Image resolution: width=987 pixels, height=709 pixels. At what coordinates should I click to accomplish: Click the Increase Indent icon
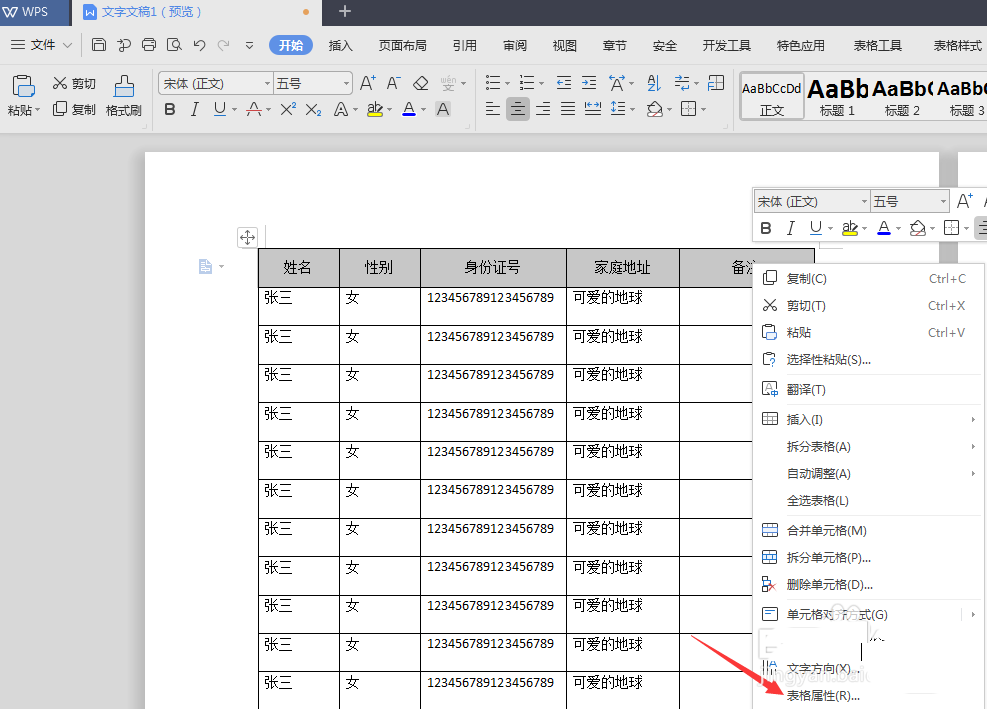click(x=589, y=83)
